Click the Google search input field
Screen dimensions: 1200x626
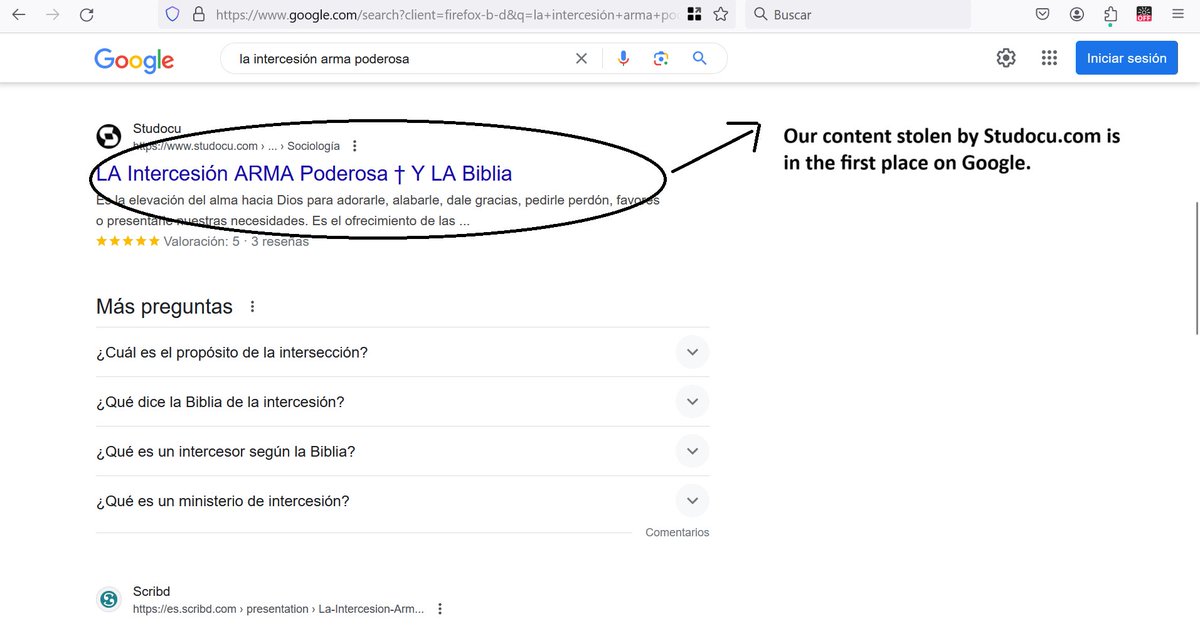pyautogui.click(x=400, y=59)
